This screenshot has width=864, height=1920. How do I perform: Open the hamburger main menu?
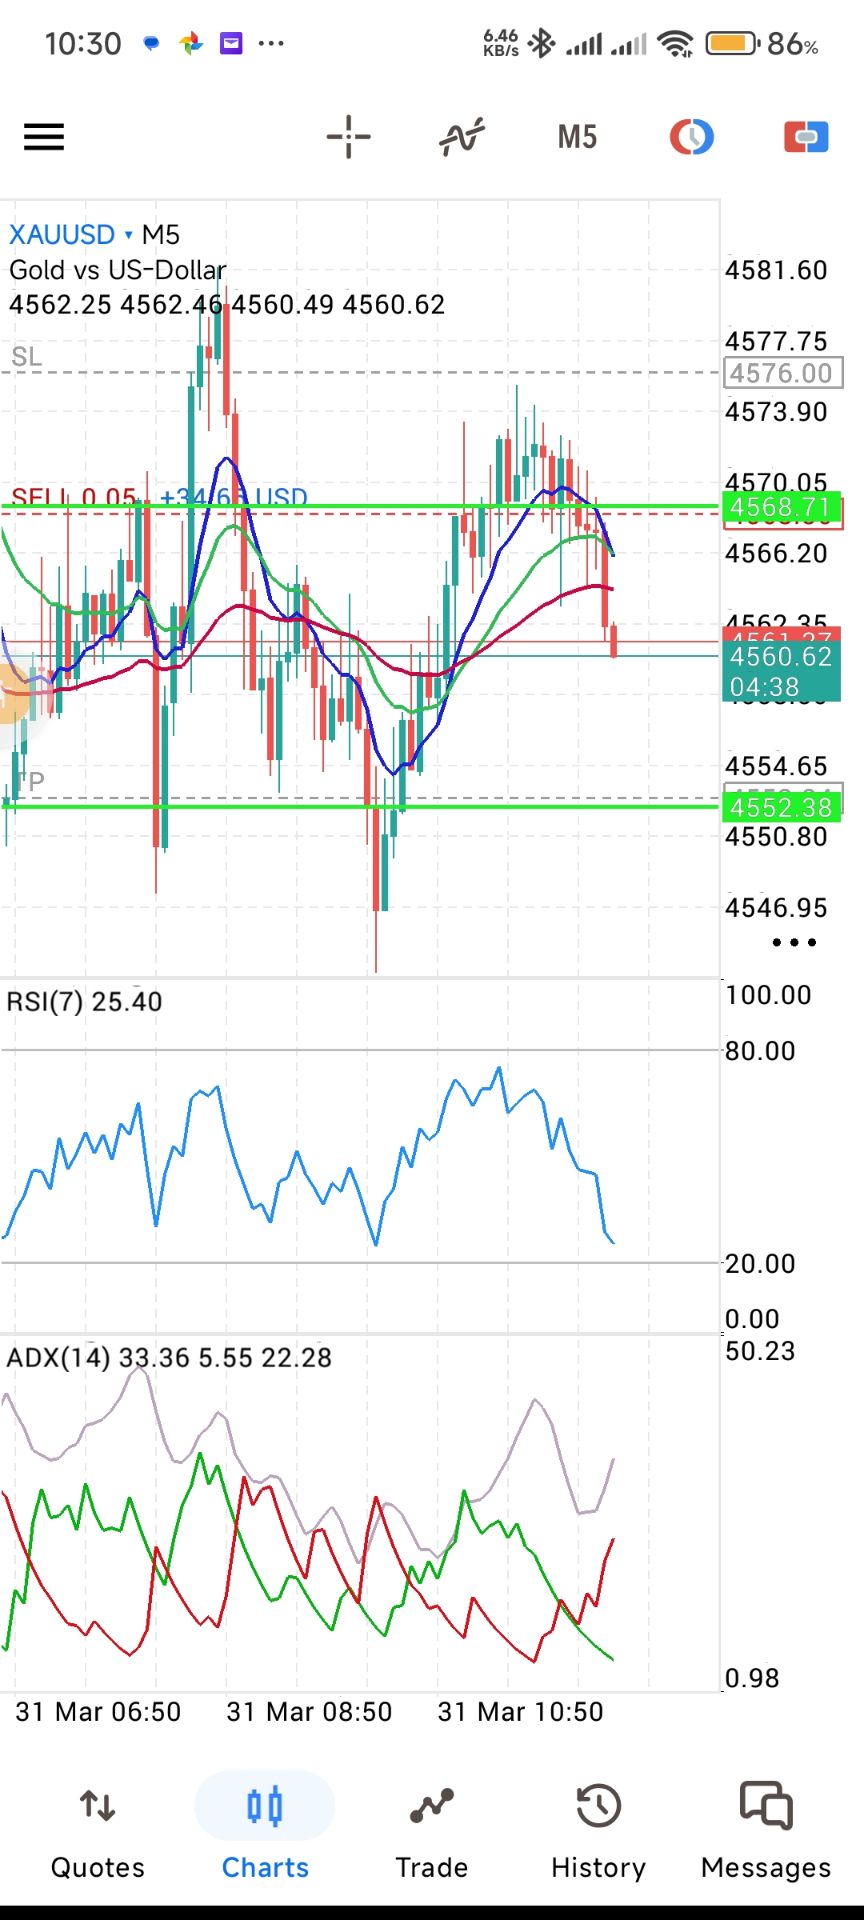coord(44,137)
